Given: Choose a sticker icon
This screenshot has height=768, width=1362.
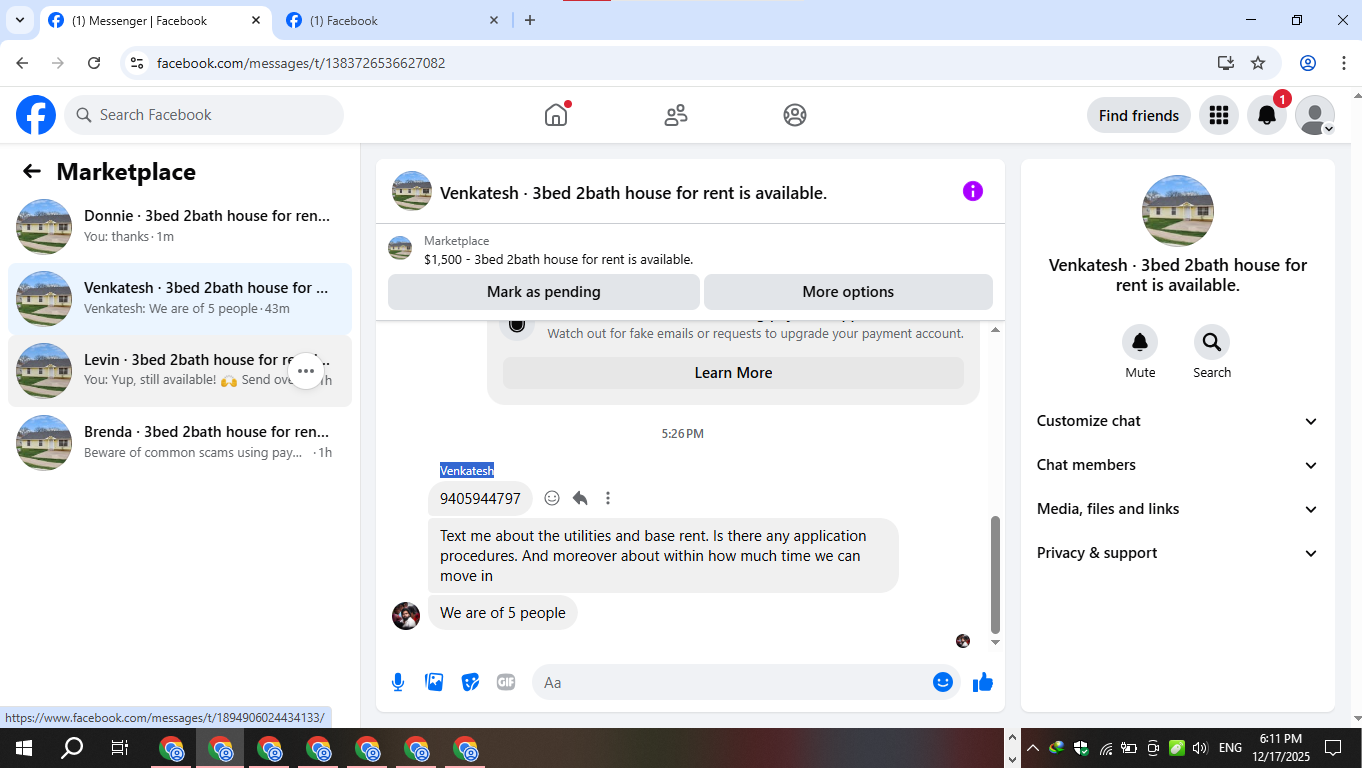Looking at the screenshot, I should pos(470,682).
